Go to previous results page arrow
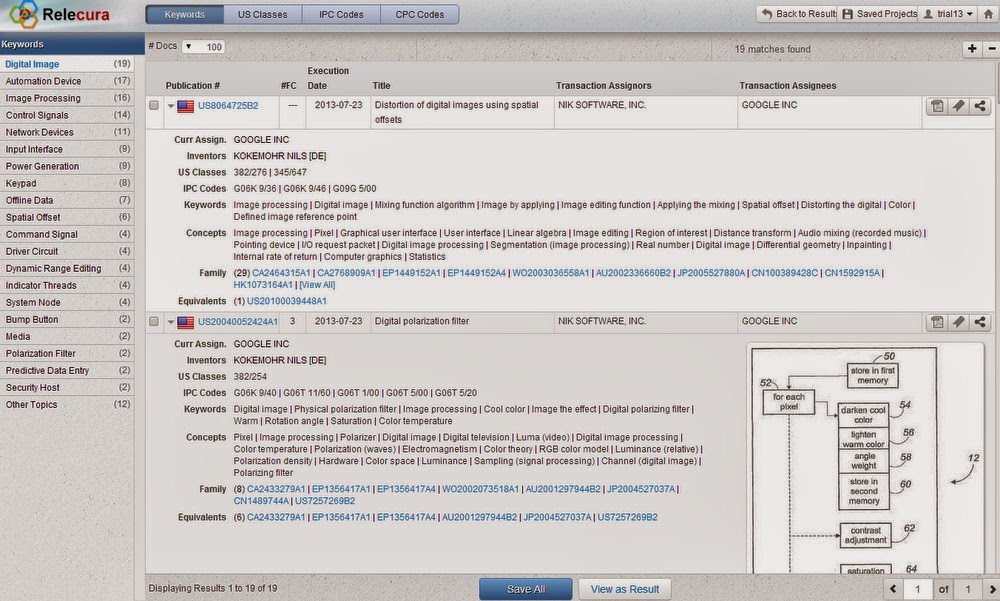Screen dimensions: 1000x601 pyautogui.click(x=893, y=589)
